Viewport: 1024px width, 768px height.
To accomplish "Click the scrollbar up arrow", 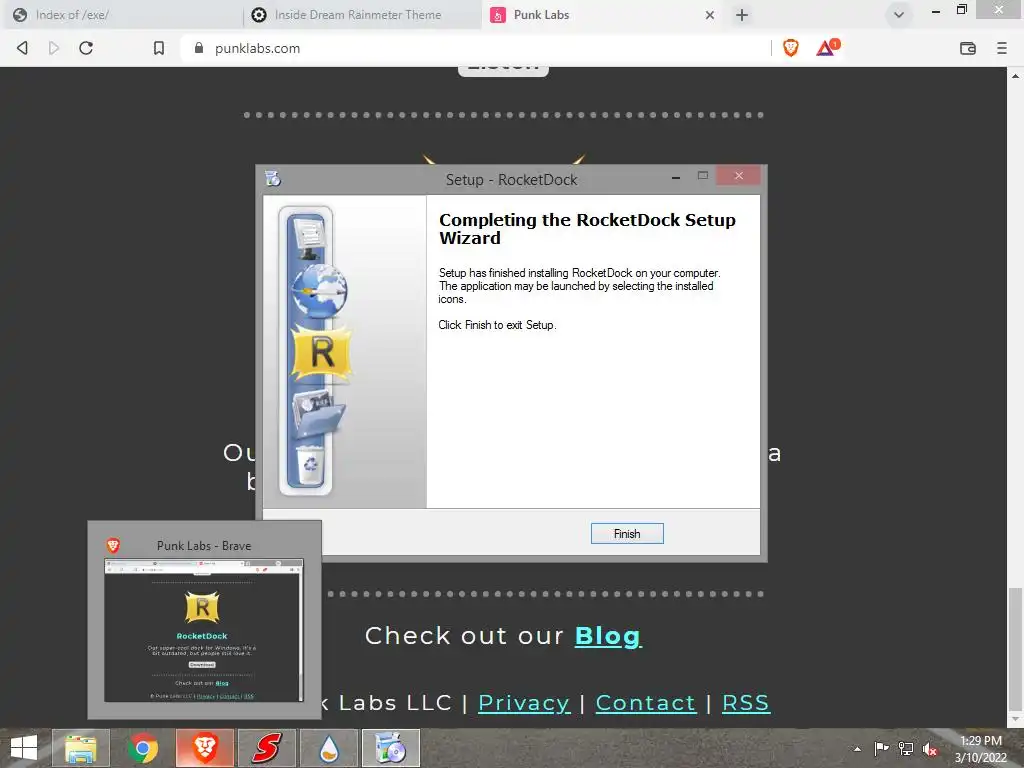I will (x=1015, y=76).
